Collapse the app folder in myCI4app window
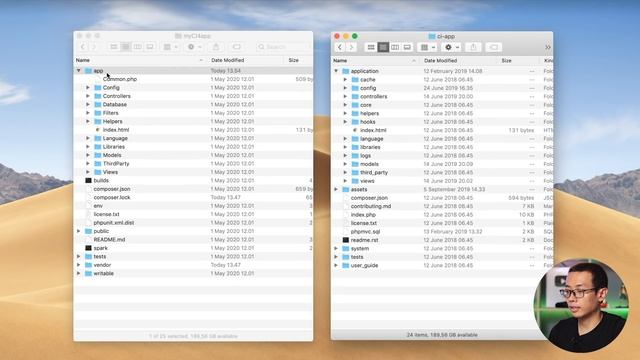640x360 pixels. click(79, 71)
